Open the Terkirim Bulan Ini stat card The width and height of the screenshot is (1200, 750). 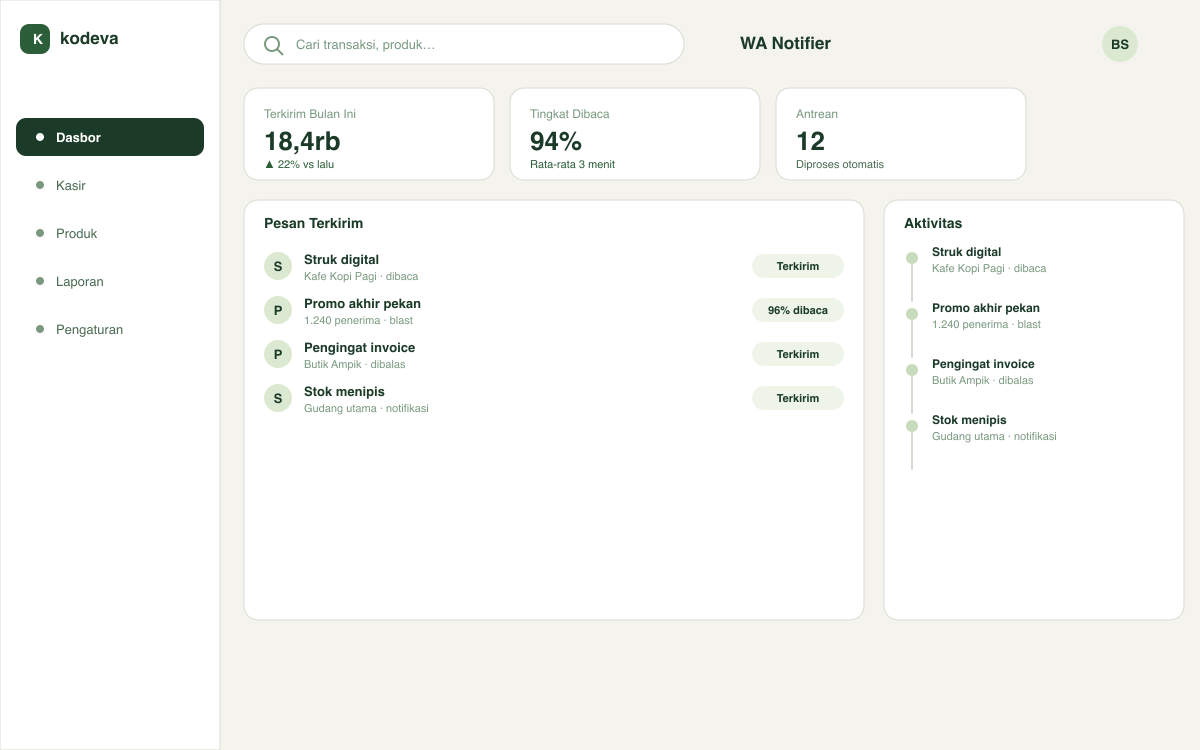click(x=369, y=134)
